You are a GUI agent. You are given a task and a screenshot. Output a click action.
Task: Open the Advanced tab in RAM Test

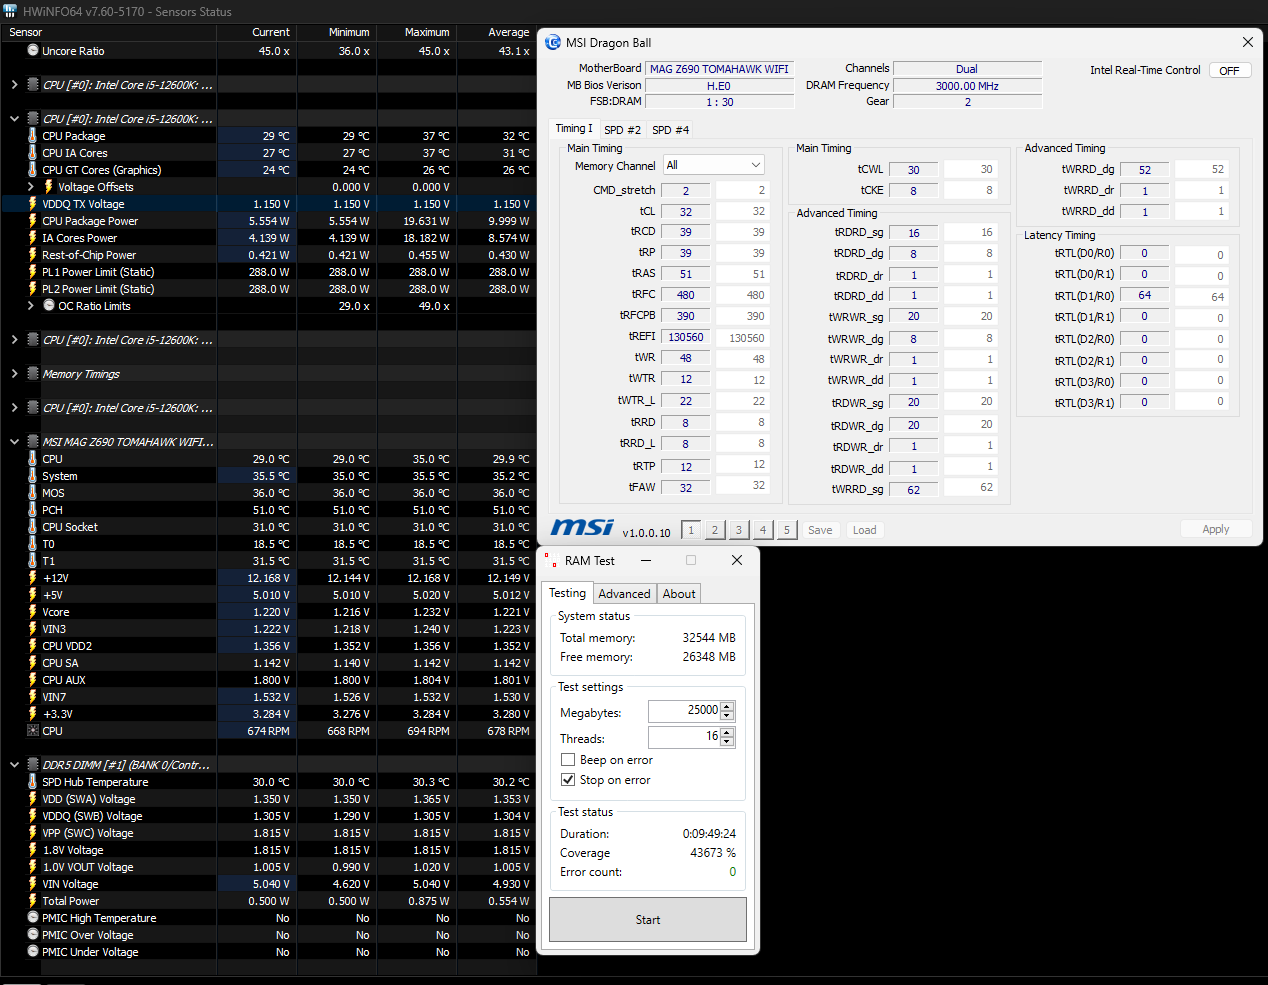coord(624,594)
